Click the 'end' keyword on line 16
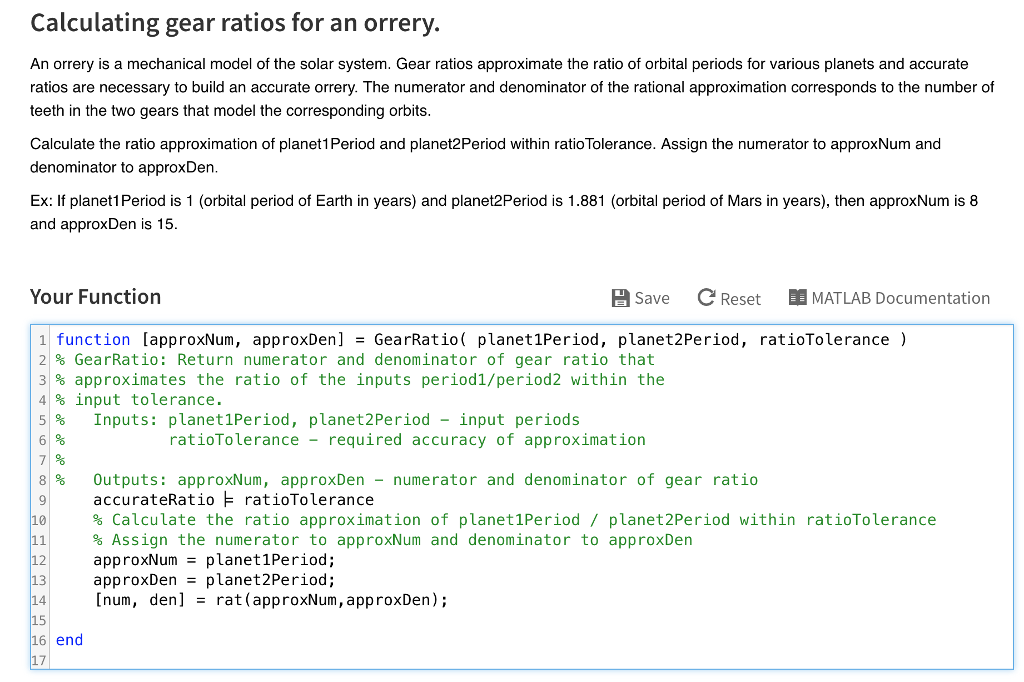 pyautogui.click(x=69, y=640)
